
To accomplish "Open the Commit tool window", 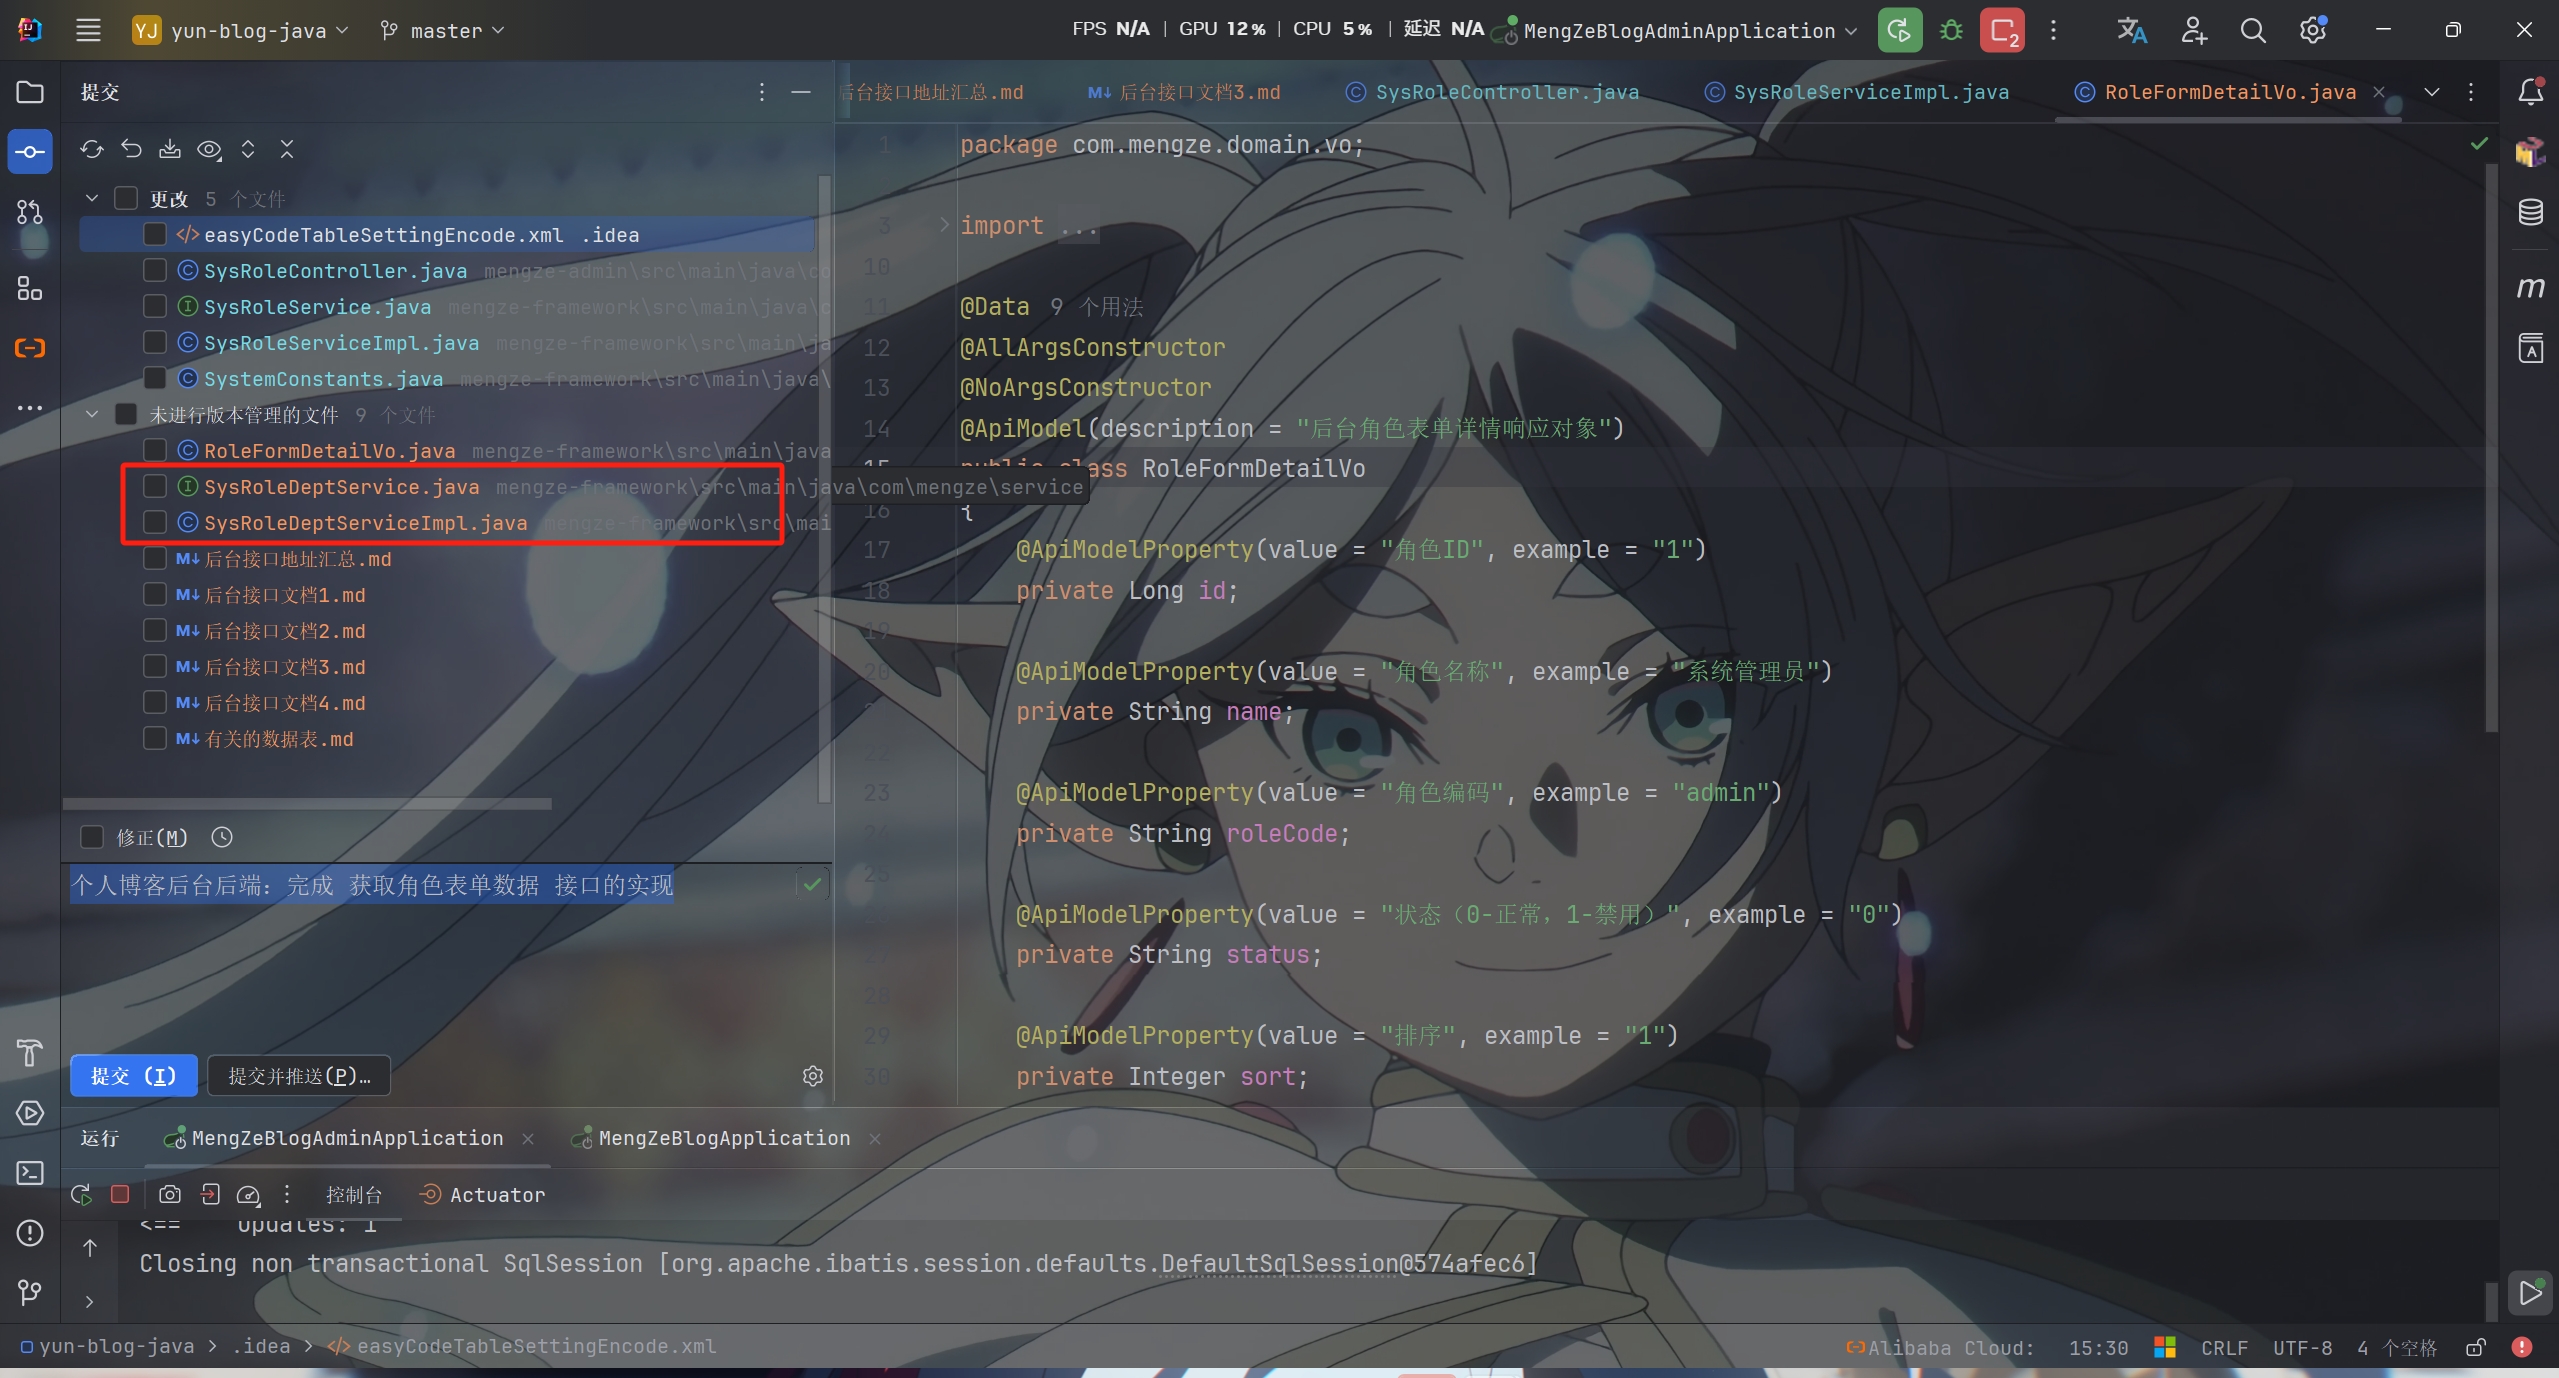I will [30, 152].
